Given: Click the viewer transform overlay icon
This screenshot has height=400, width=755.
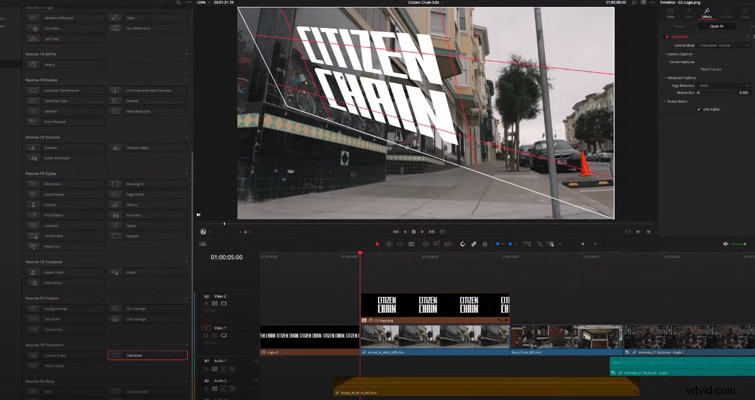Looking at the screenshot, I should 203,232.
